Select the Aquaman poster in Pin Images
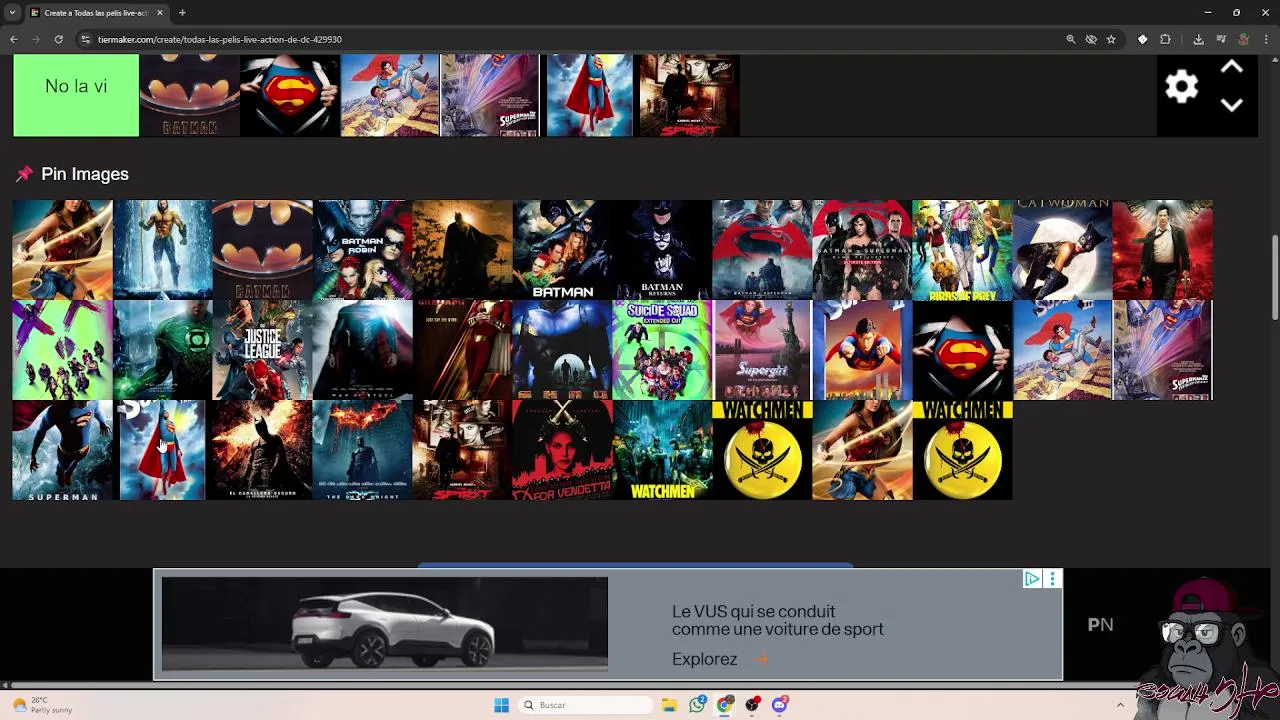Screen dimensions: 1280x720 [162, 250]
